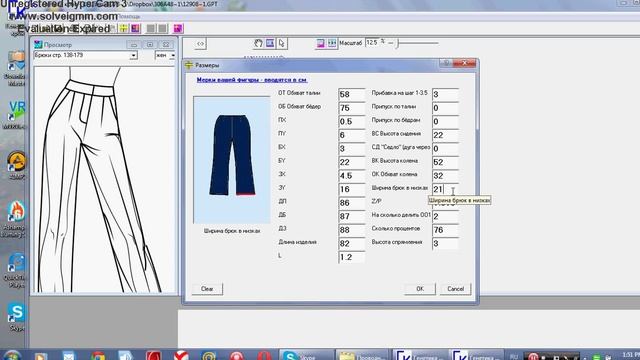
Task: Click the multicolored icon next to yellow cross
Action: [x=136, y=28]
